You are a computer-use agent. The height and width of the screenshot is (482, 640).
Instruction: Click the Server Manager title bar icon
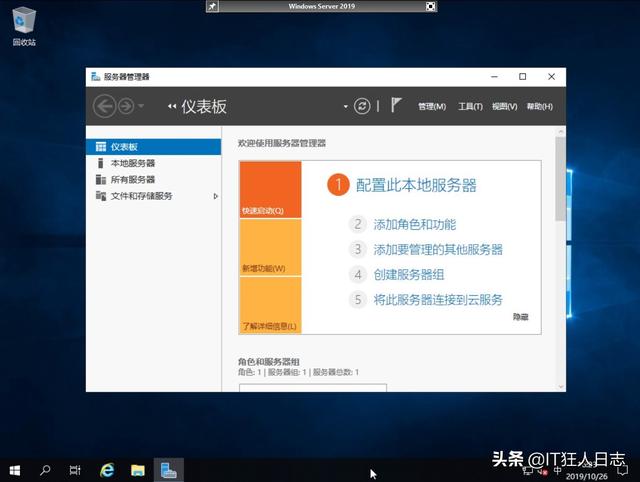click(96, 77)
